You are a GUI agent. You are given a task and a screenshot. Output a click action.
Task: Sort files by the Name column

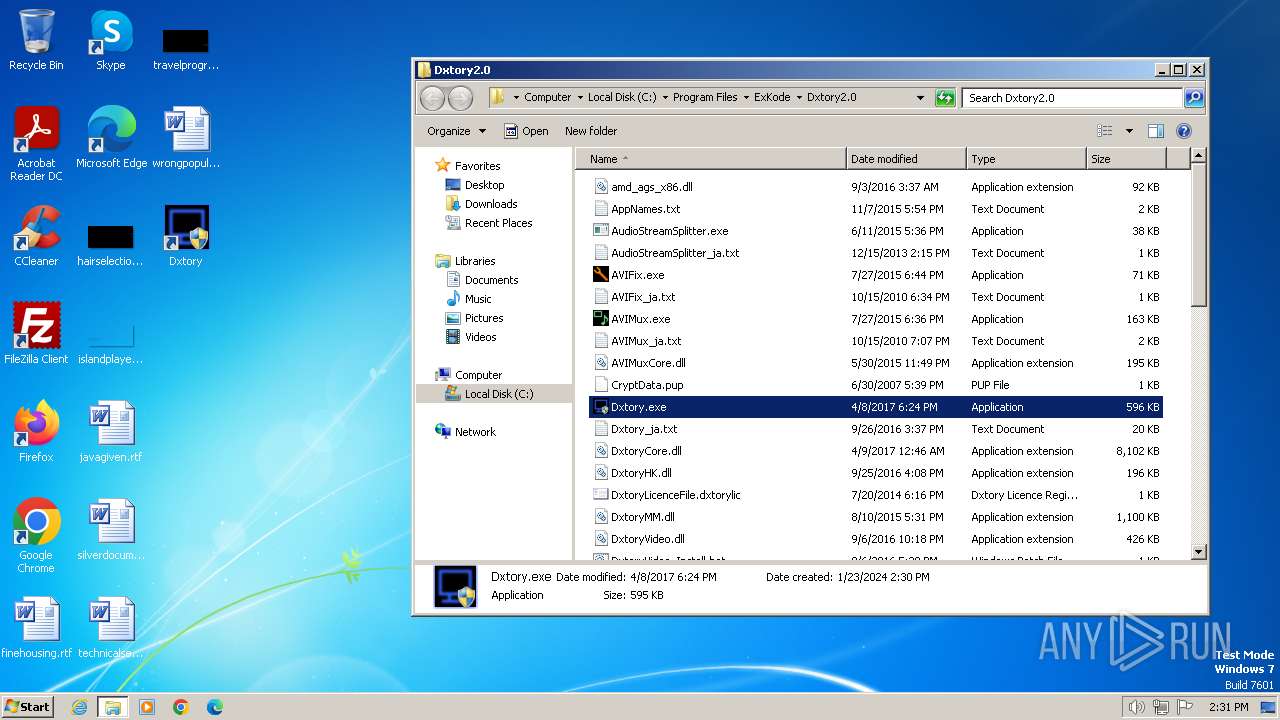(x=710, y=159)
